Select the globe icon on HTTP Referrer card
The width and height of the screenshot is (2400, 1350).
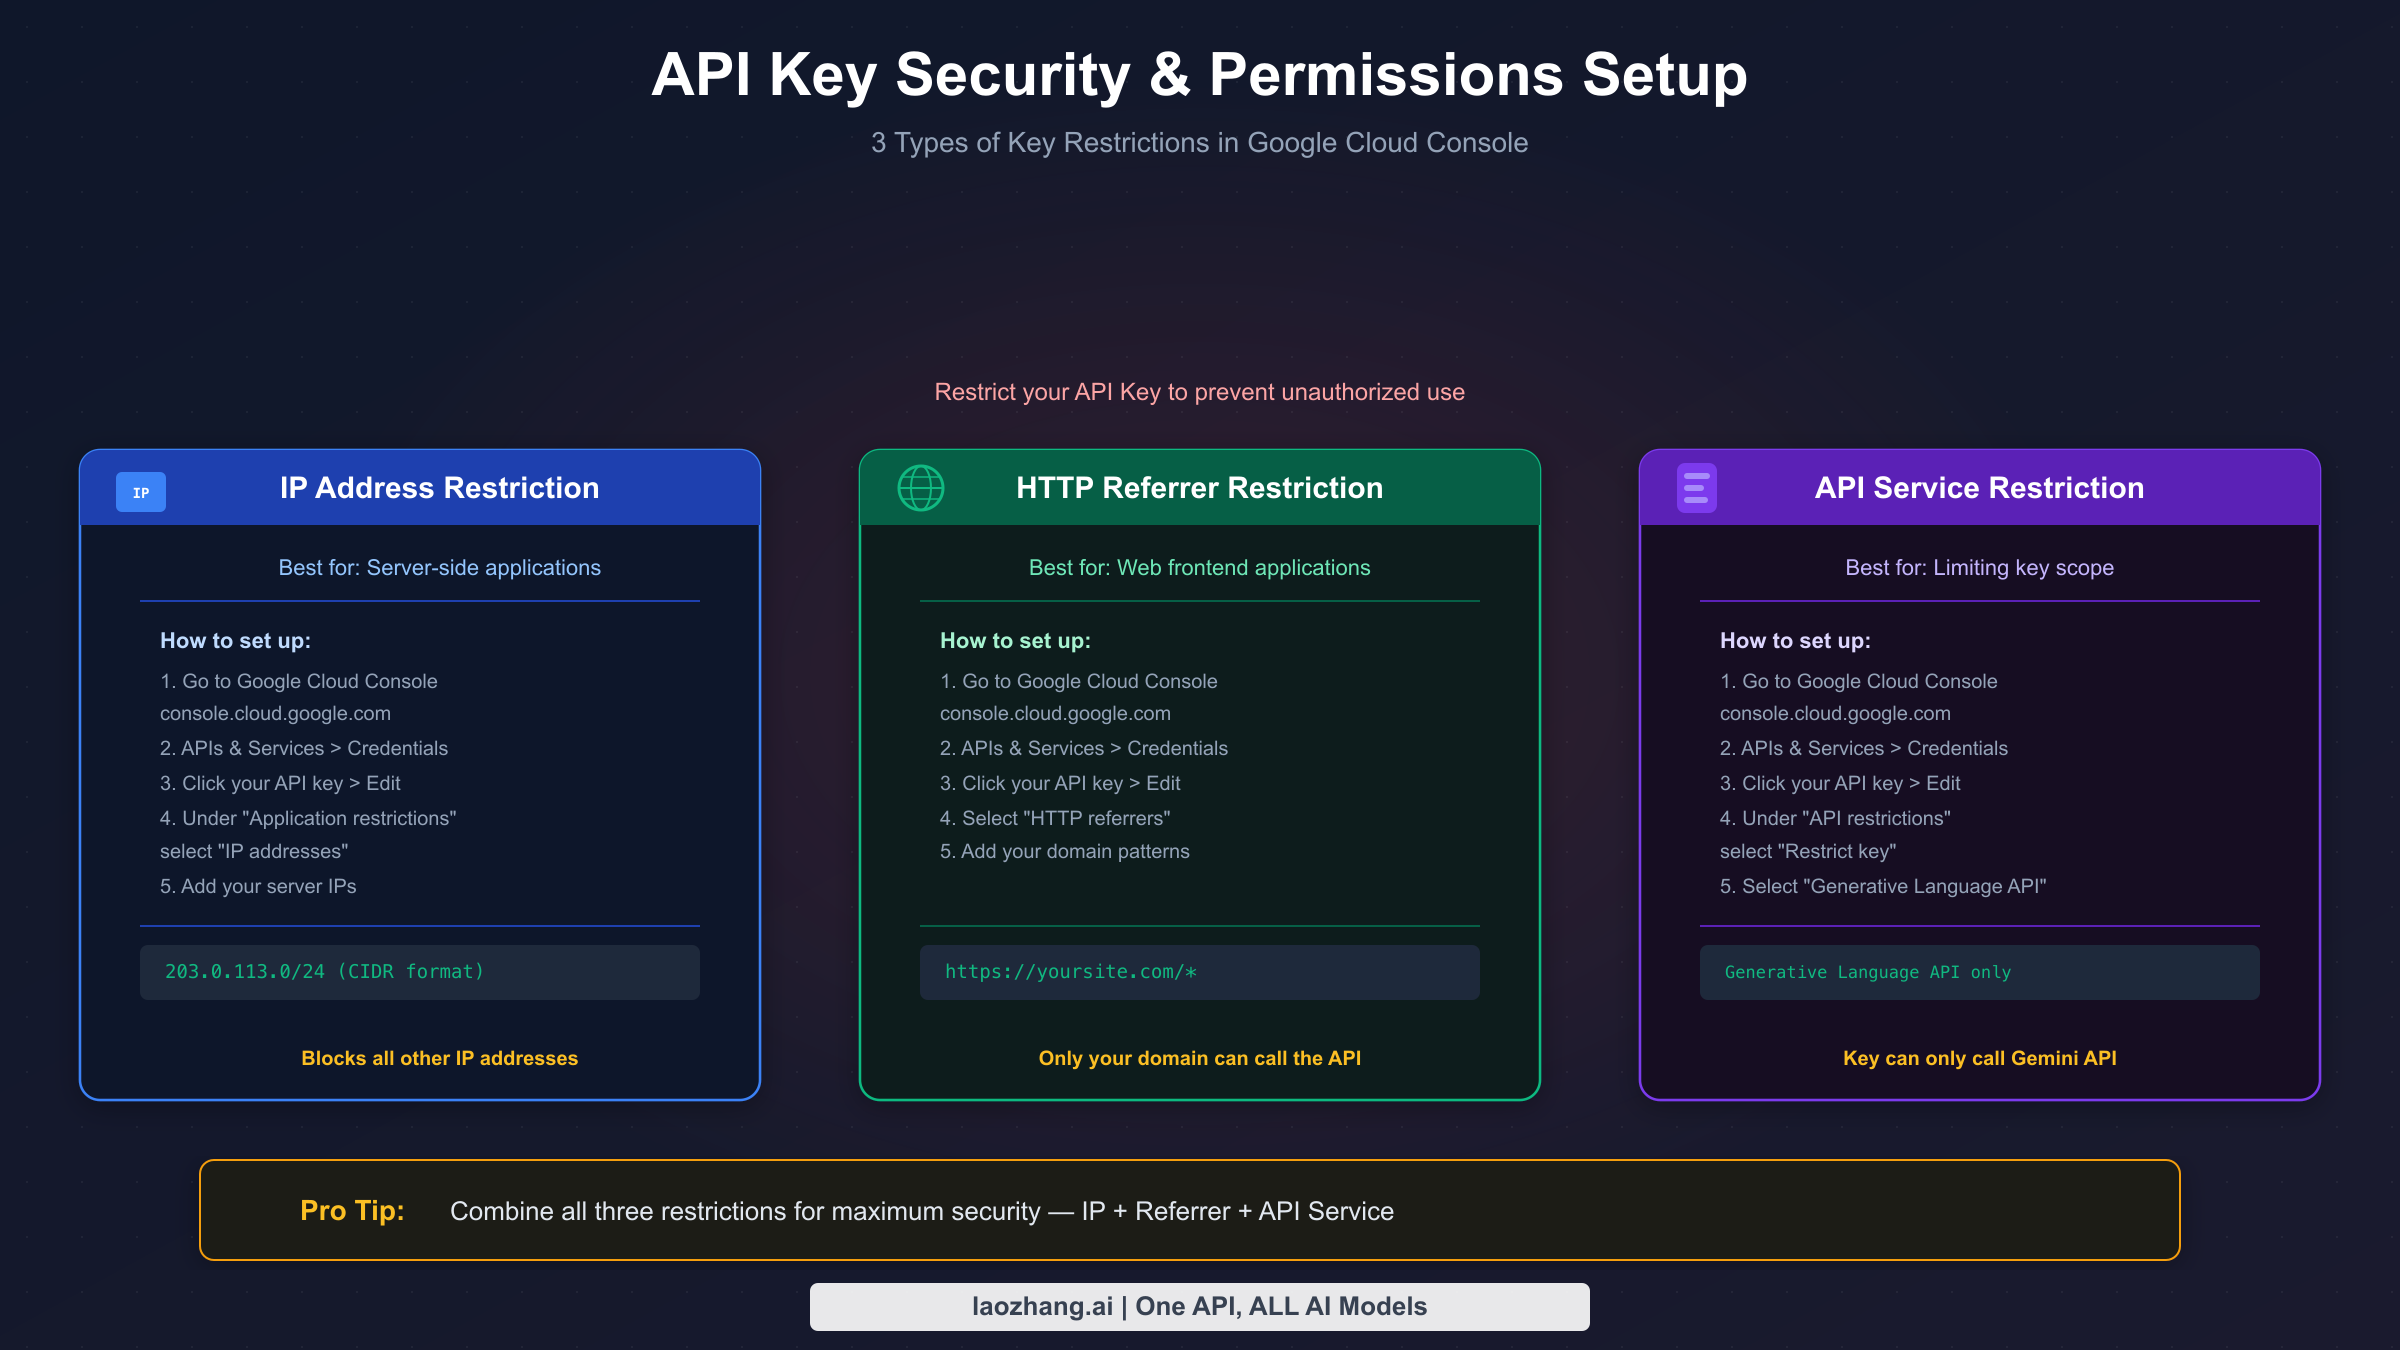point(920,489)
